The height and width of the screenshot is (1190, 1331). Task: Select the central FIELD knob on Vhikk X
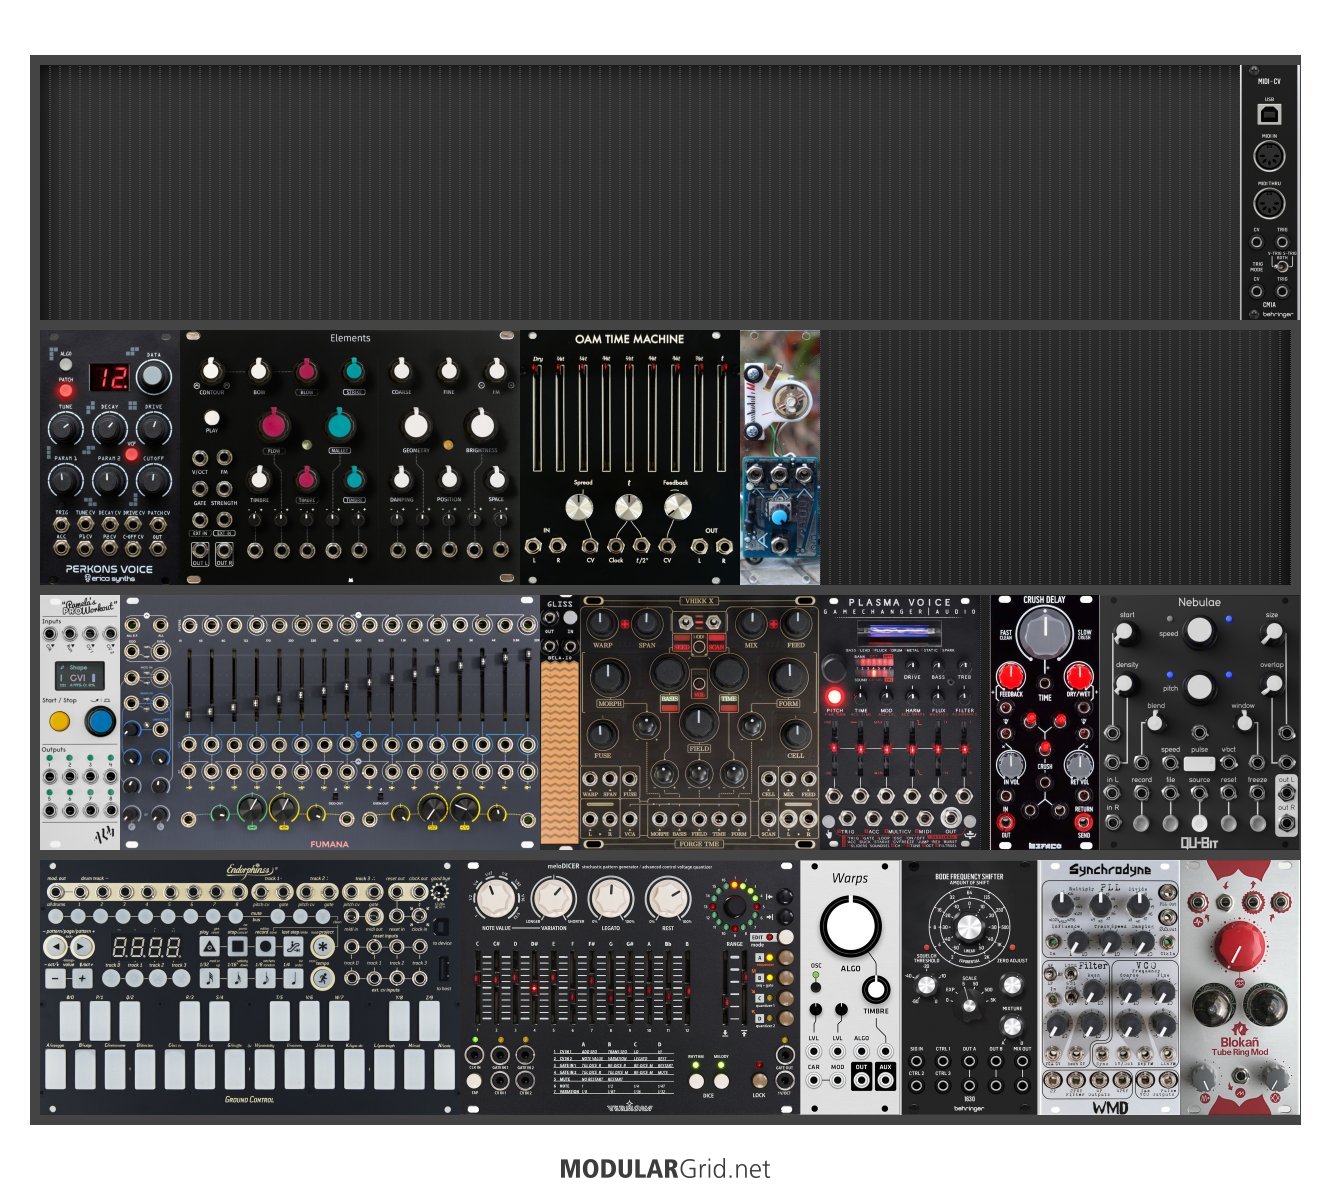[699, 722]
